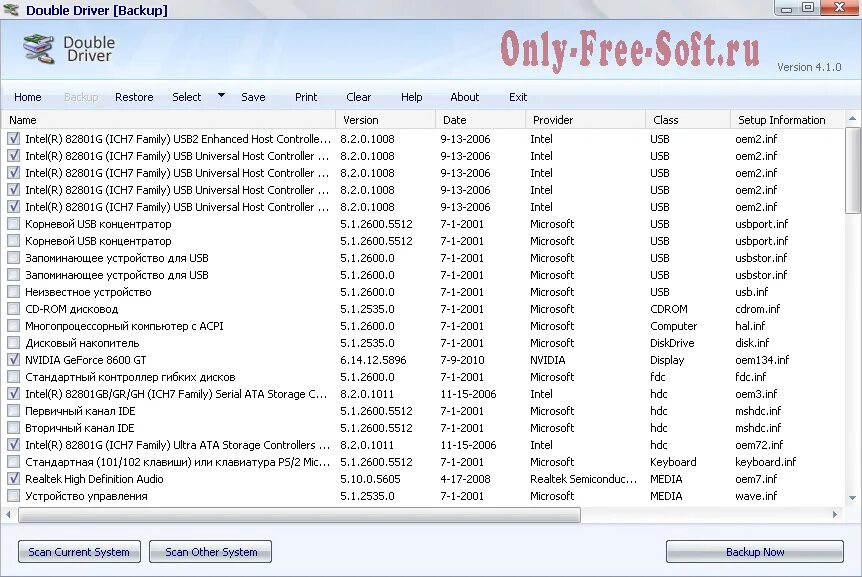Click the usb.inf cell
This screenshot has width=862, height=577.
(752, 292)
